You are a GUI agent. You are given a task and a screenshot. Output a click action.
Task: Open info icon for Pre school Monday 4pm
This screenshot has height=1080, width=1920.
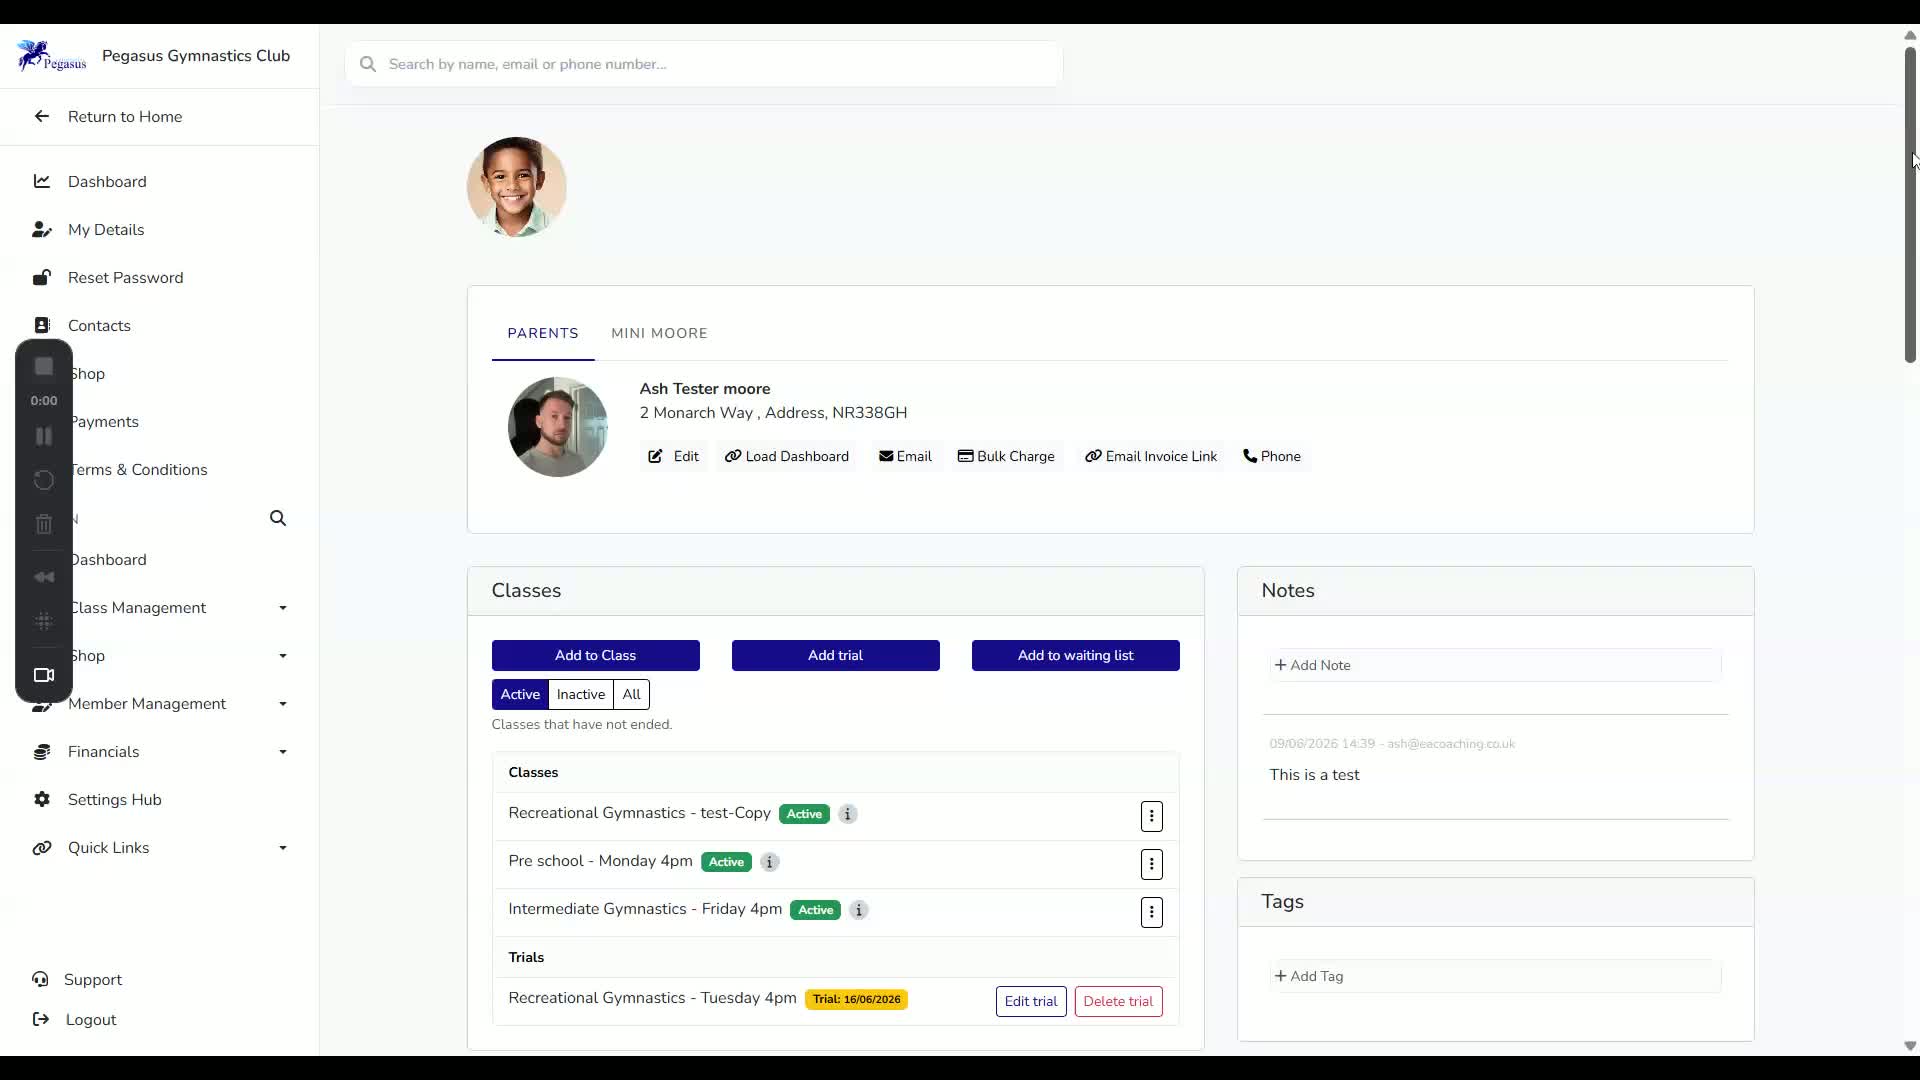click(769, 862)
